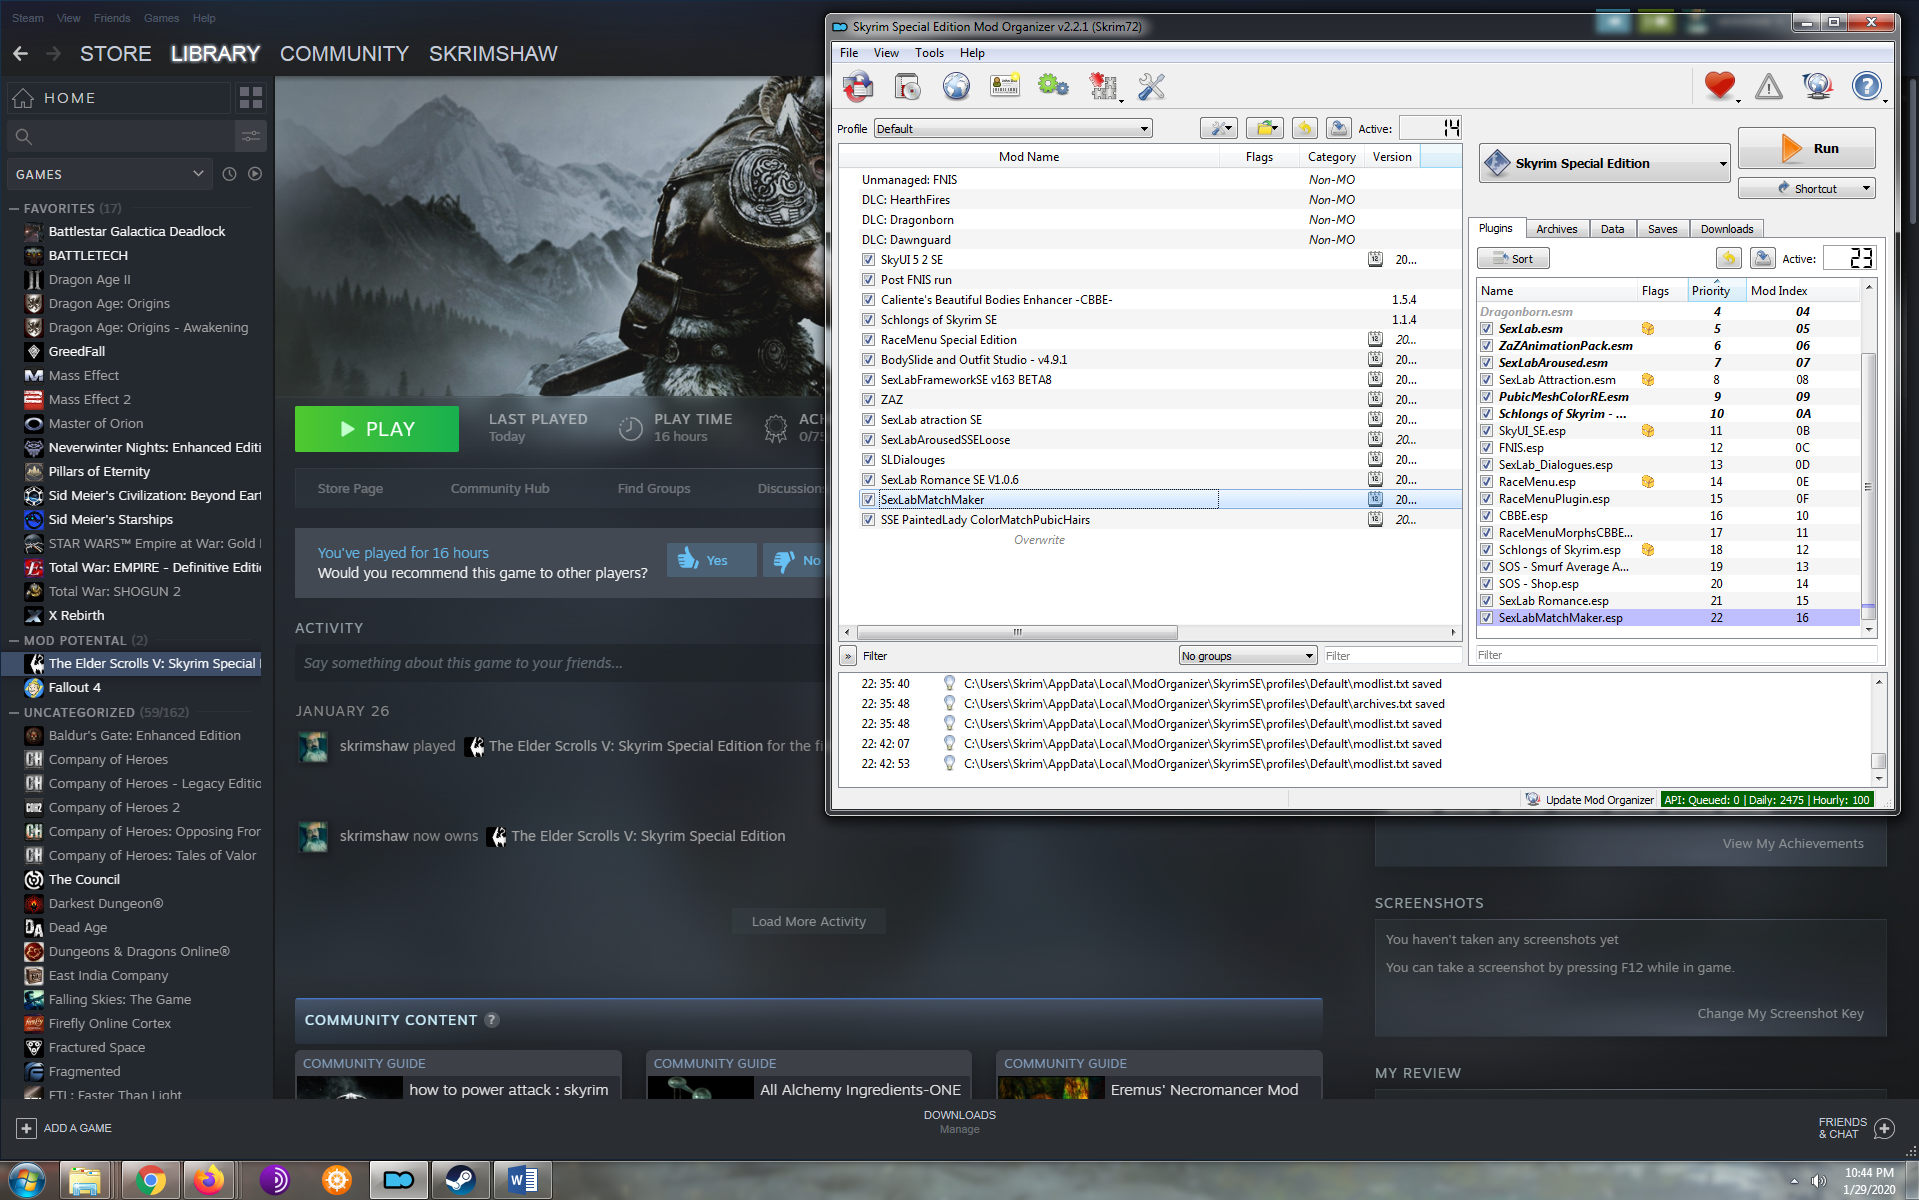Click the red heart Endorse icon
Screen dimensions: 1919x1200
pos(1720,87)
